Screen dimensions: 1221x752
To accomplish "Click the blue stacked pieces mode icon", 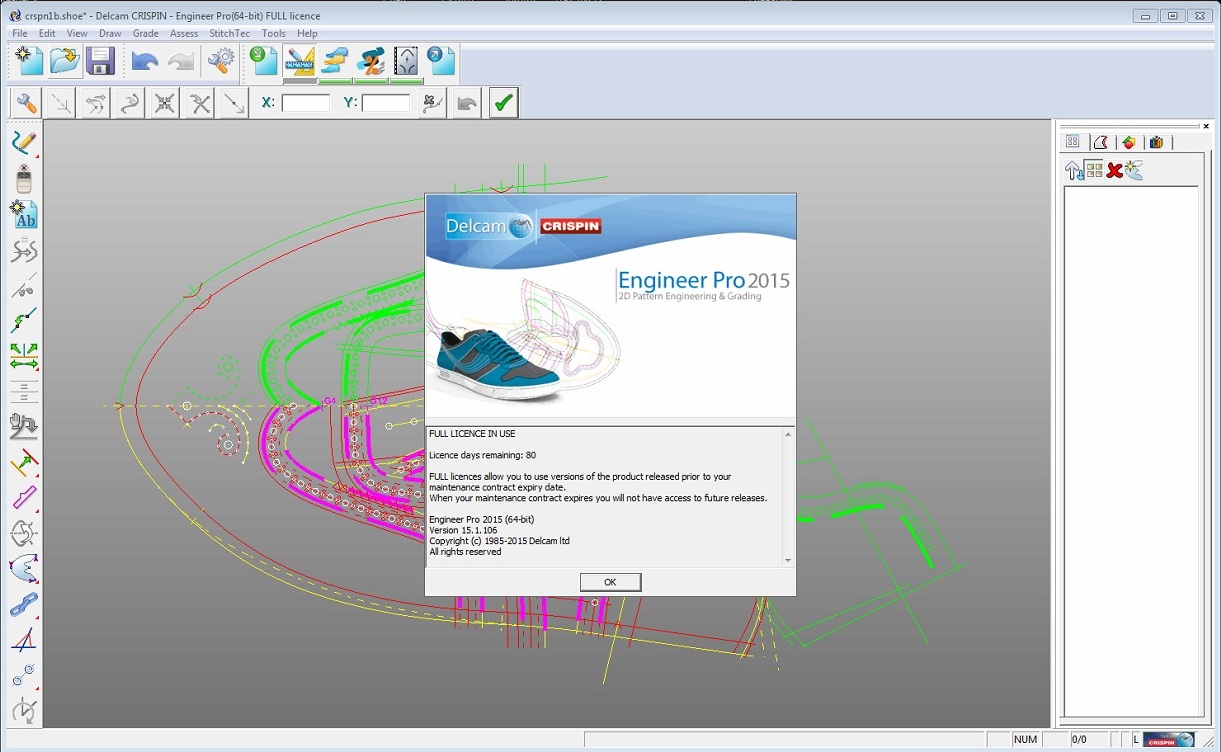I will (335, 61).
